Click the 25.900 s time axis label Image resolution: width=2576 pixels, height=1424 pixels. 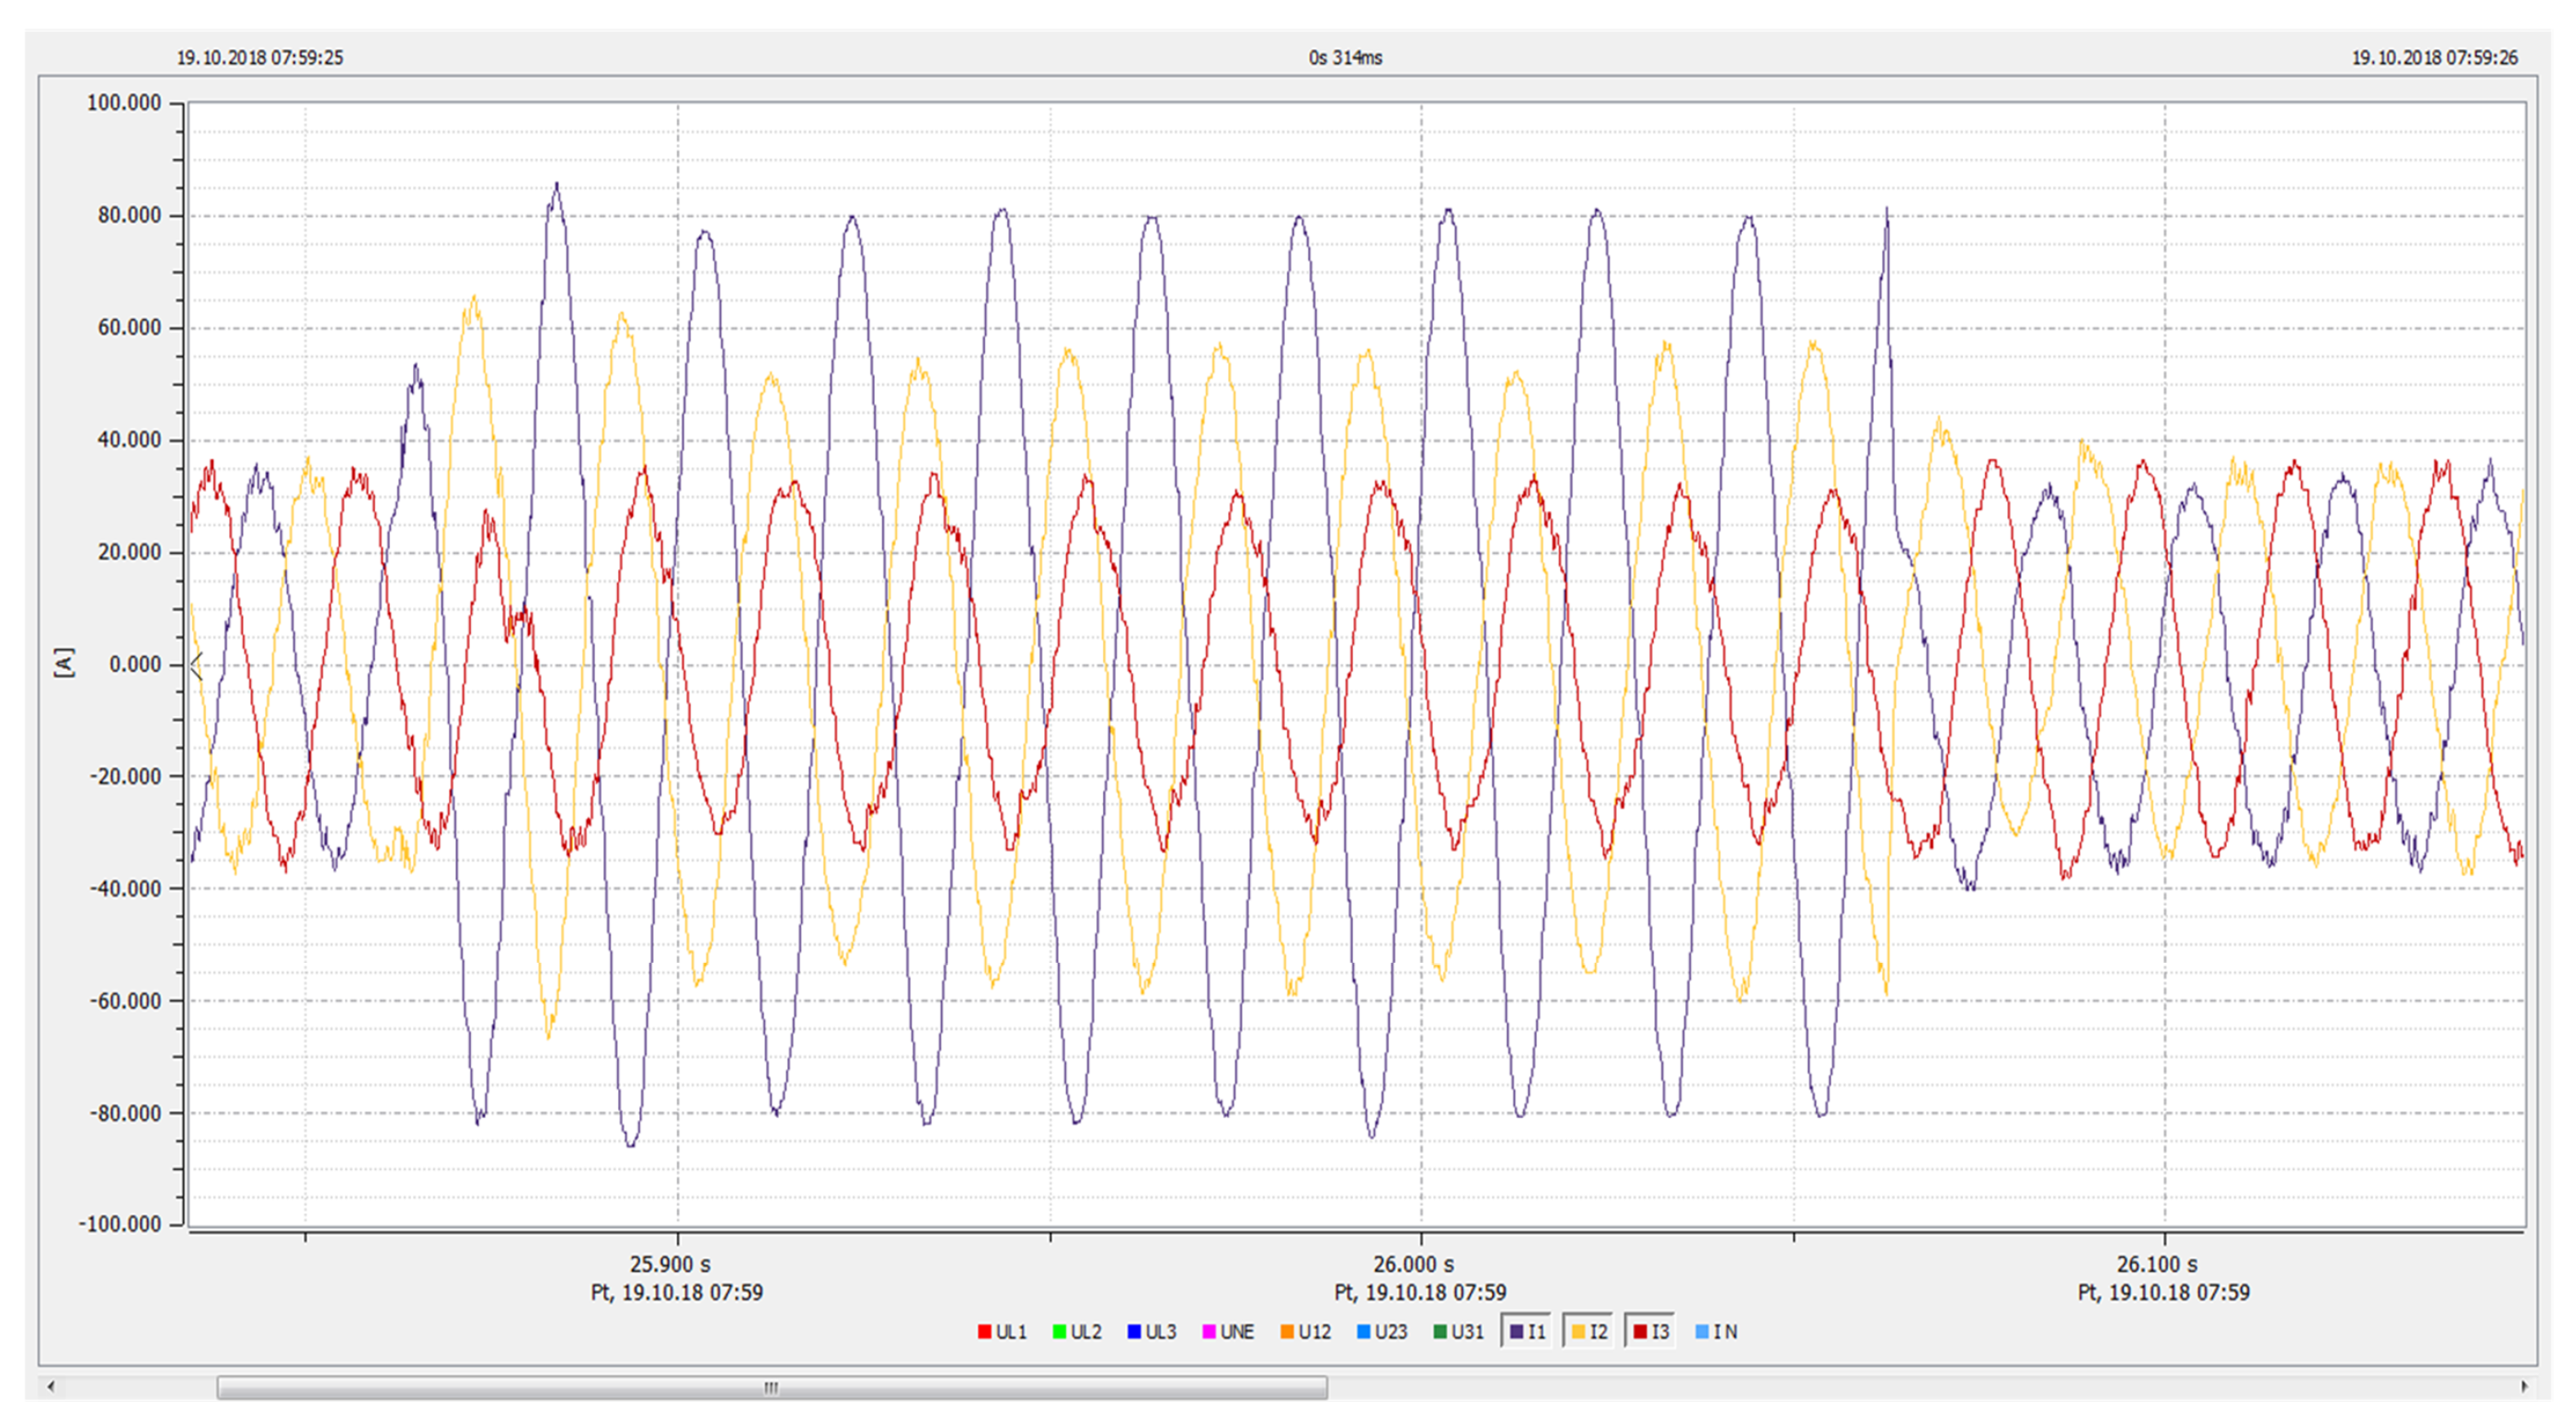[670, 1264]
